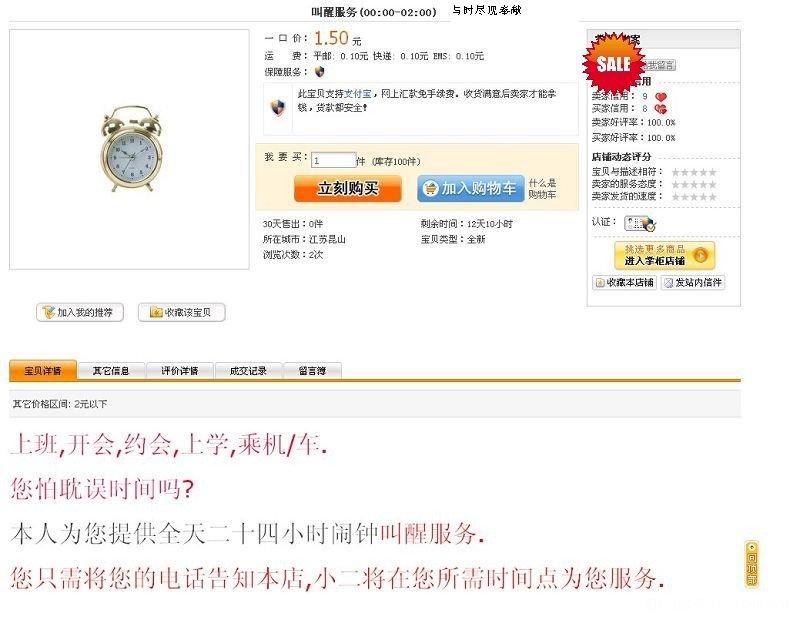Add item with 加入购物车 button
The image size is (800, 620).
coord(470,188)
